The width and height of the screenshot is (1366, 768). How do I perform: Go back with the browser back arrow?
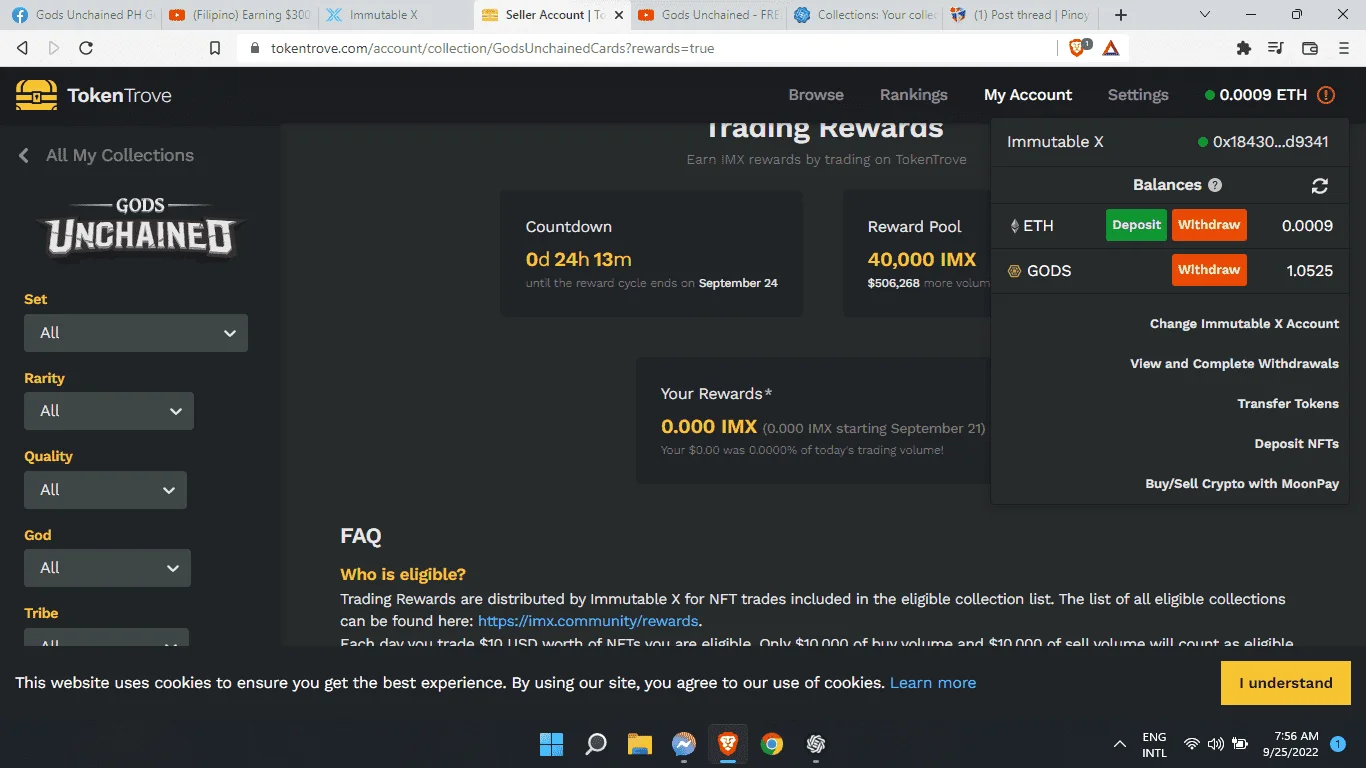coord(23,48)
